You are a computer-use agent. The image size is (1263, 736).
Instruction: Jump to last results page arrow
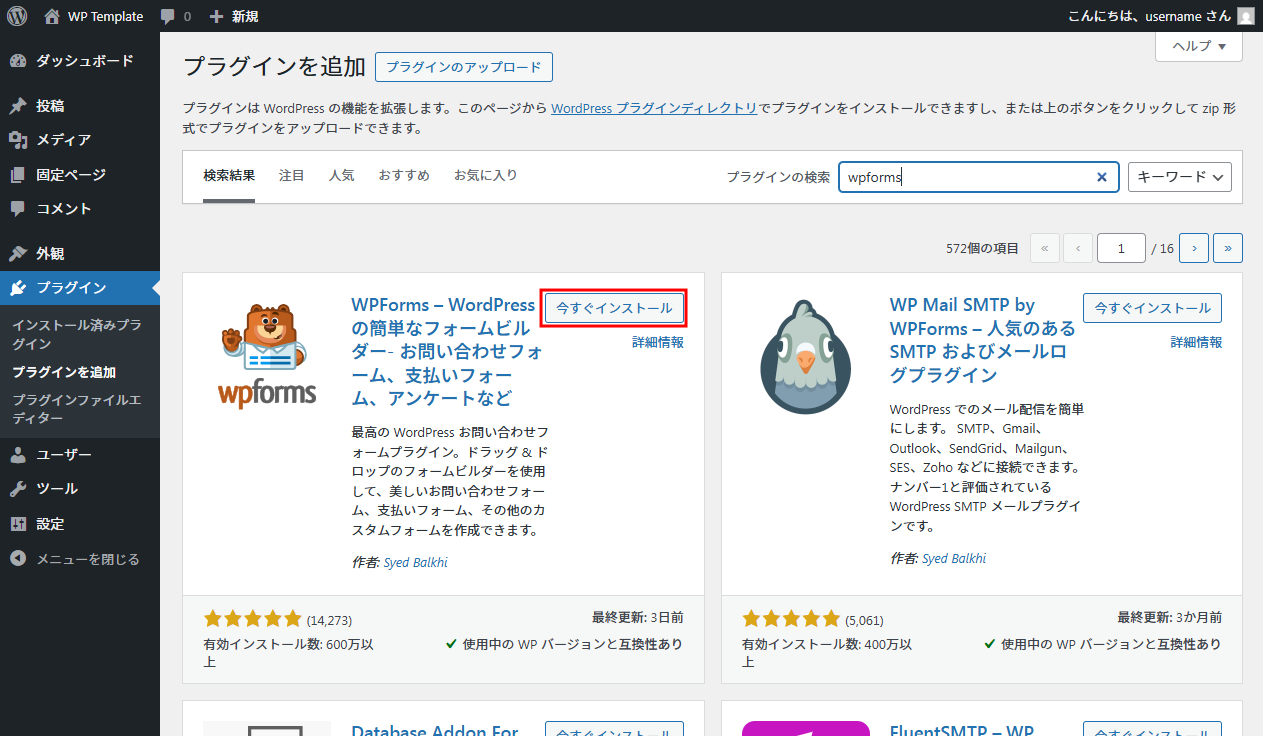[x=1228, y=248]
